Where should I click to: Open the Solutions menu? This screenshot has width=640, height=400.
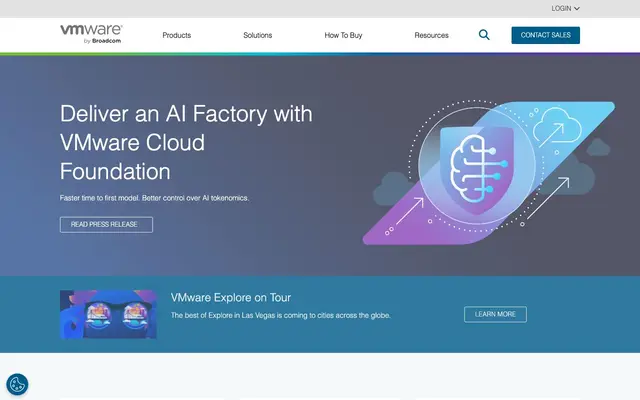(x=258, y=35)
